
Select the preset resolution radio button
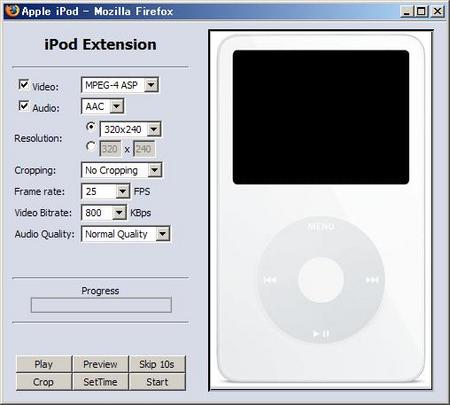tap(91, 127)
